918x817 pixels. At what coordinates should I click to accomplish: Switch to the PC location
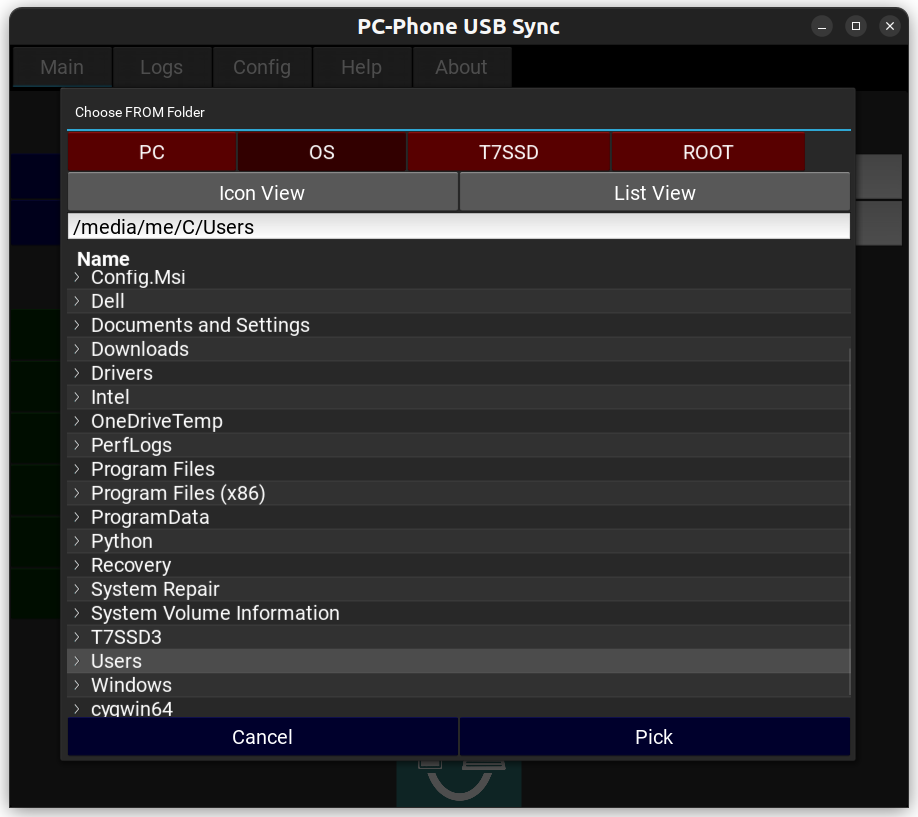coord(152,153)
